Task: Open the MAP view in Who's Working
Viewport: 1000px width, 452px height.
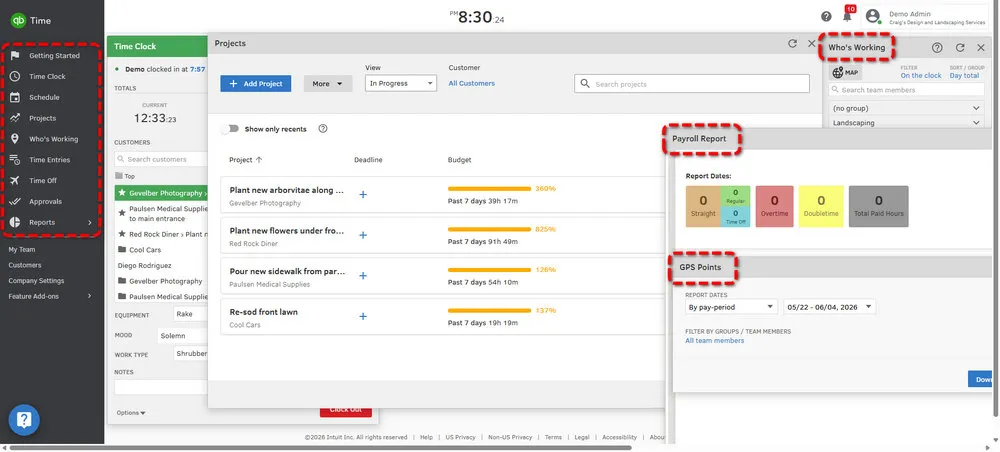Action: click(846, 73)
